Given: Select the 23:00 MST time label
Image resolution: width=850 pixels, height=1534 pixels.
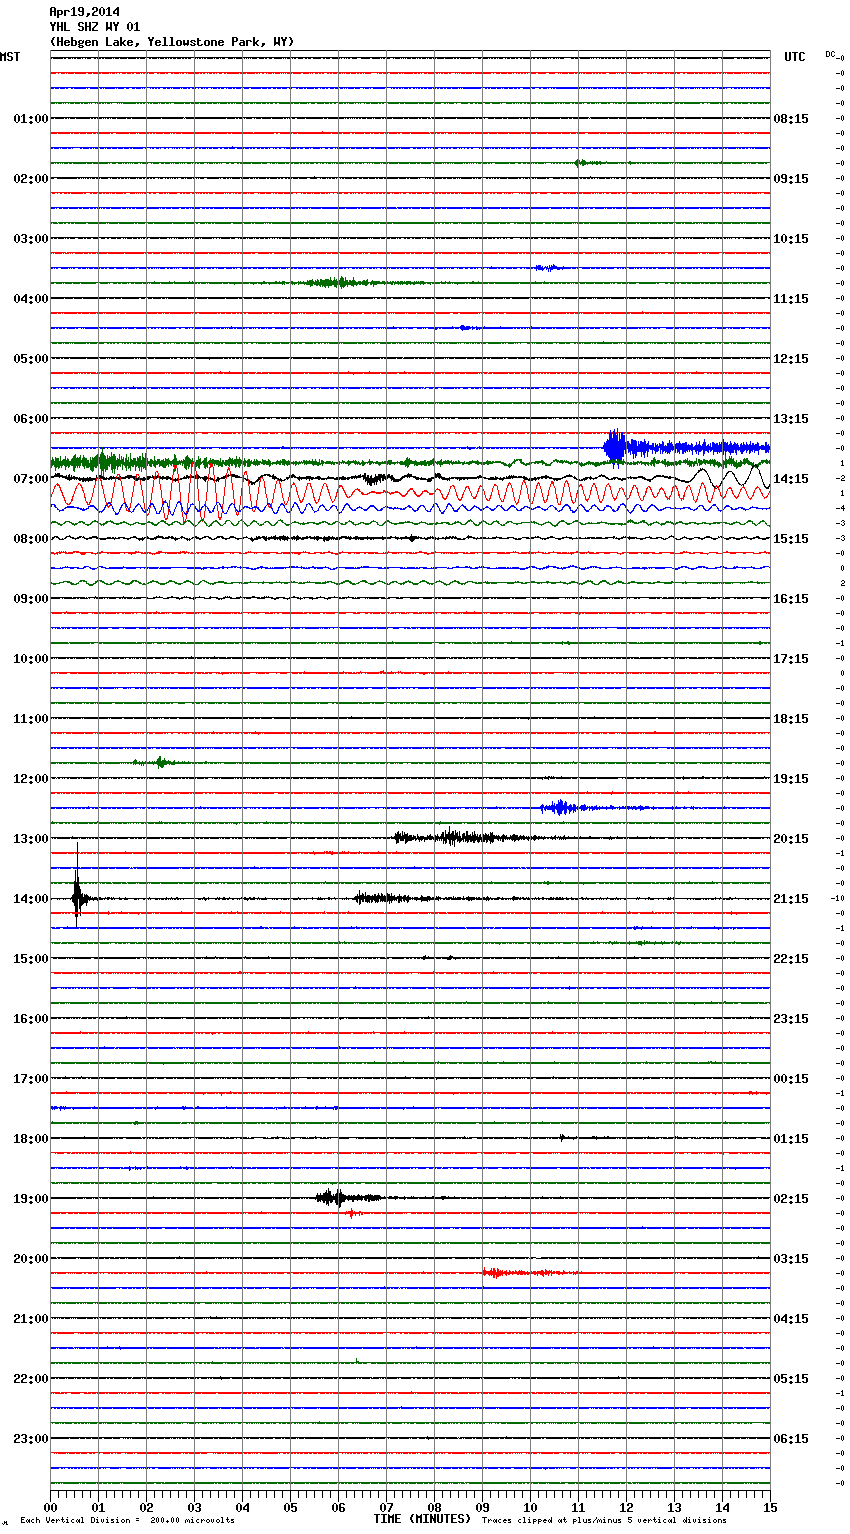Looking at the screenshot, I should pos(30,1439).
